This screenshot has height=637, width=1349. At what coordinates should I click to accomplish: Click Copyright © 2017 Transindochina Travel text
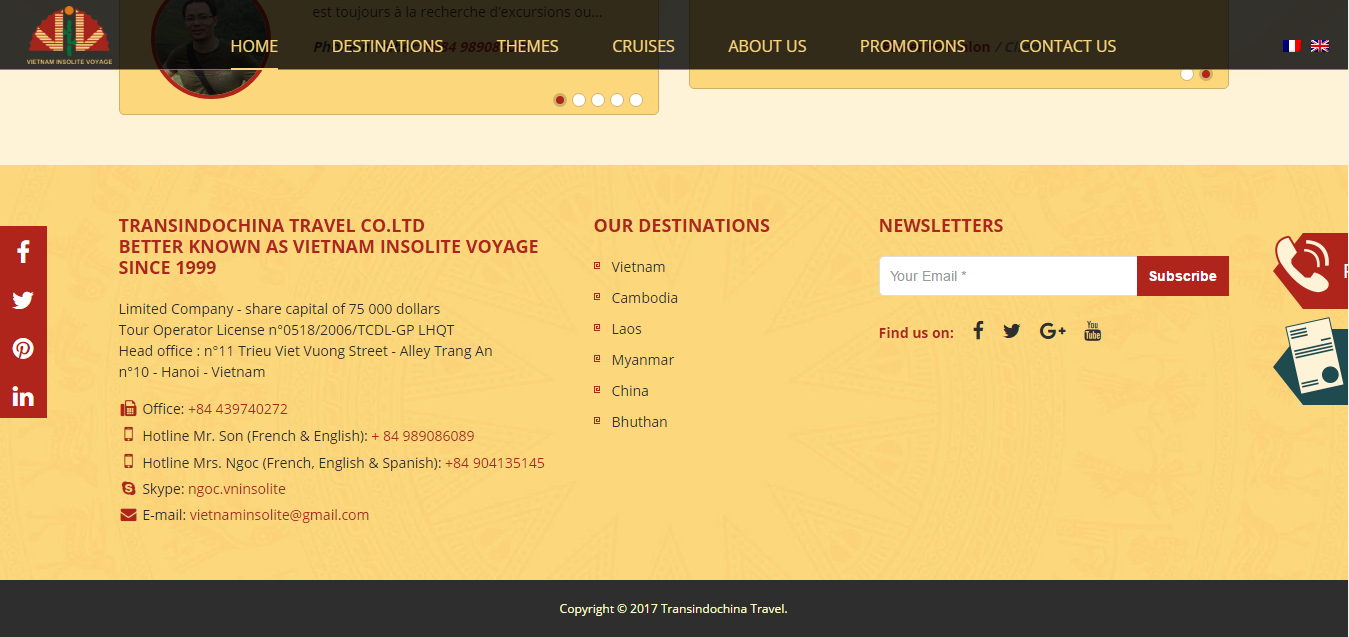point(674,608)
